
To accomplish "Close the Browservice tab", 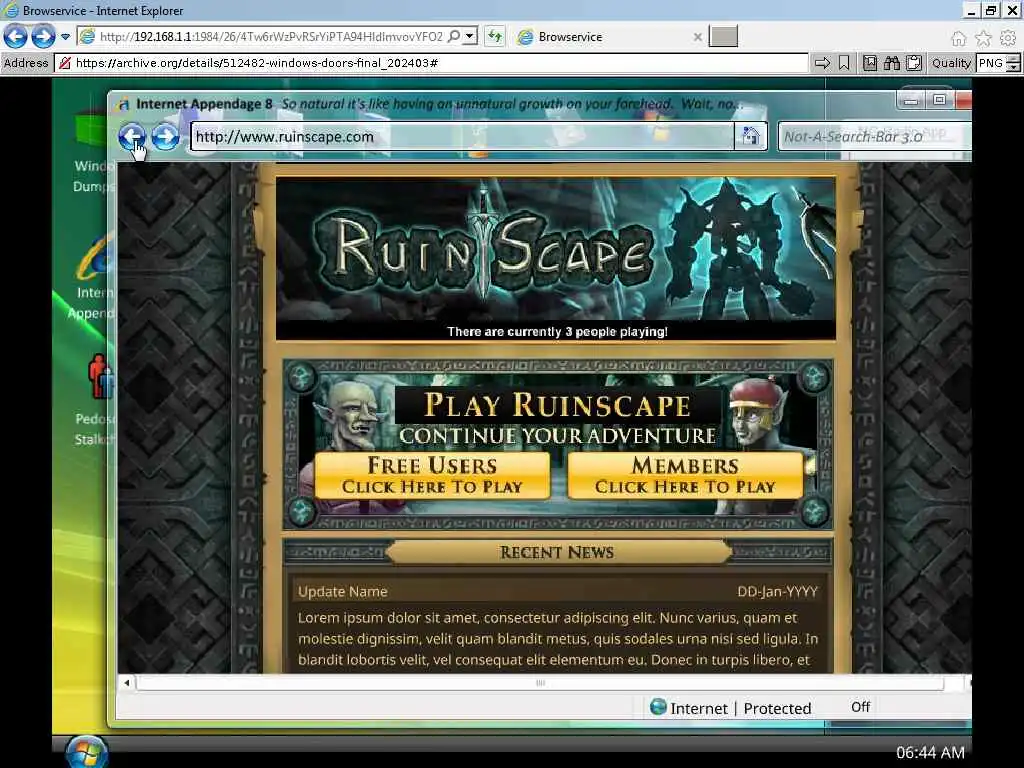I will click(697, 37).
